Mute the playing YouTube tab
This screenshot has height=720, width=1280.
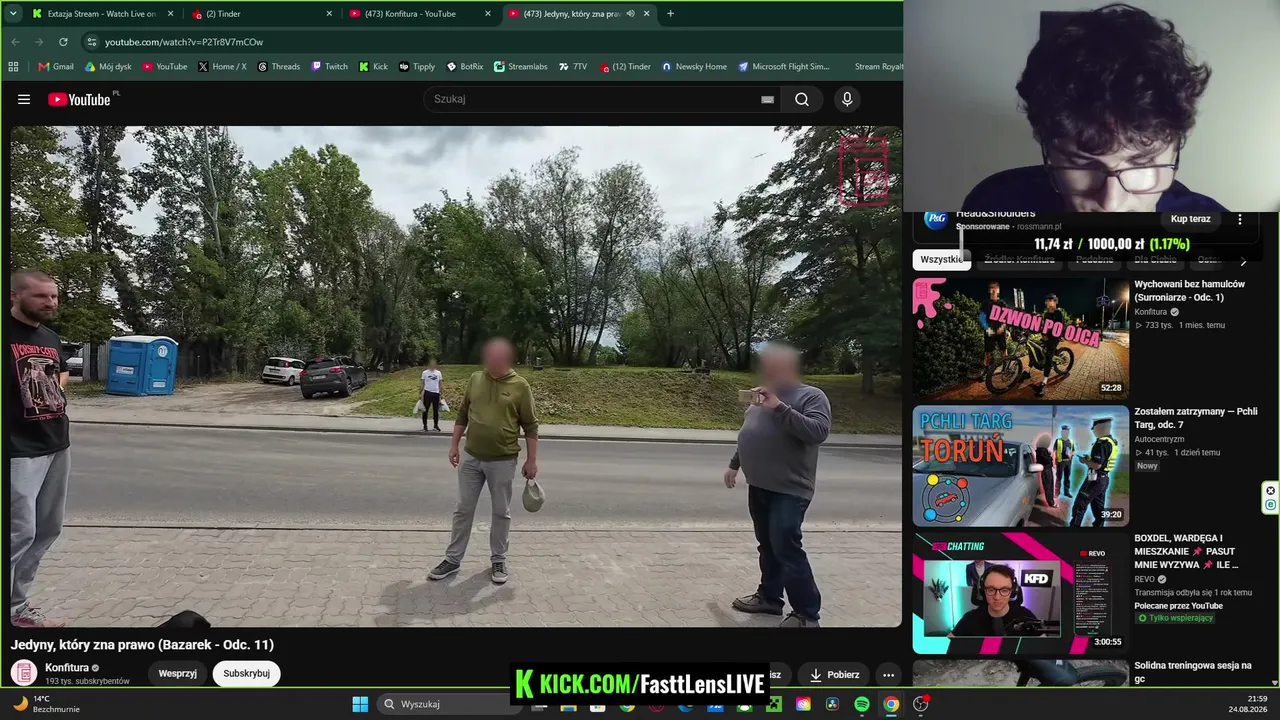pos(630,14)
